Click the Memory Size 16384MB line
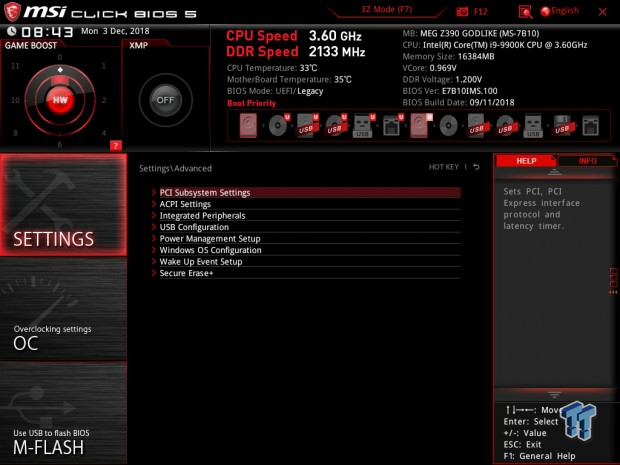Image resolution: width=620 pixels, height=465 pixels. click(x=448, y=56)
